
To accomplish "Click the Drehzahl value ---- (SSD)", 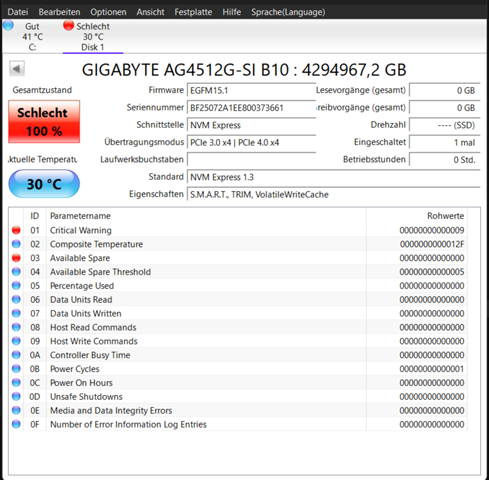I will point(445,125).
